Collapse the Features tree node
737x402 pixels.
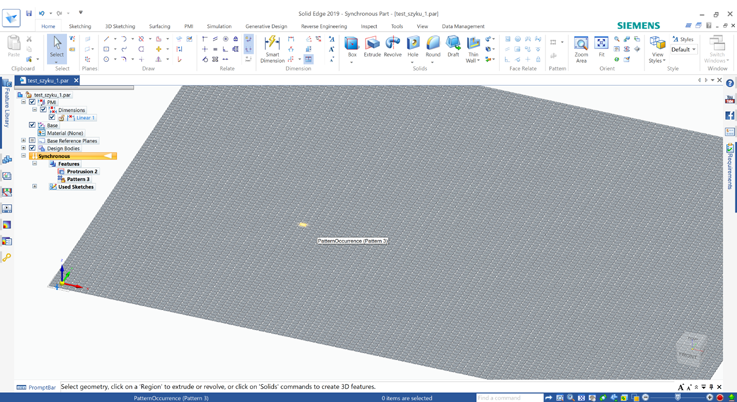point(34,164)
